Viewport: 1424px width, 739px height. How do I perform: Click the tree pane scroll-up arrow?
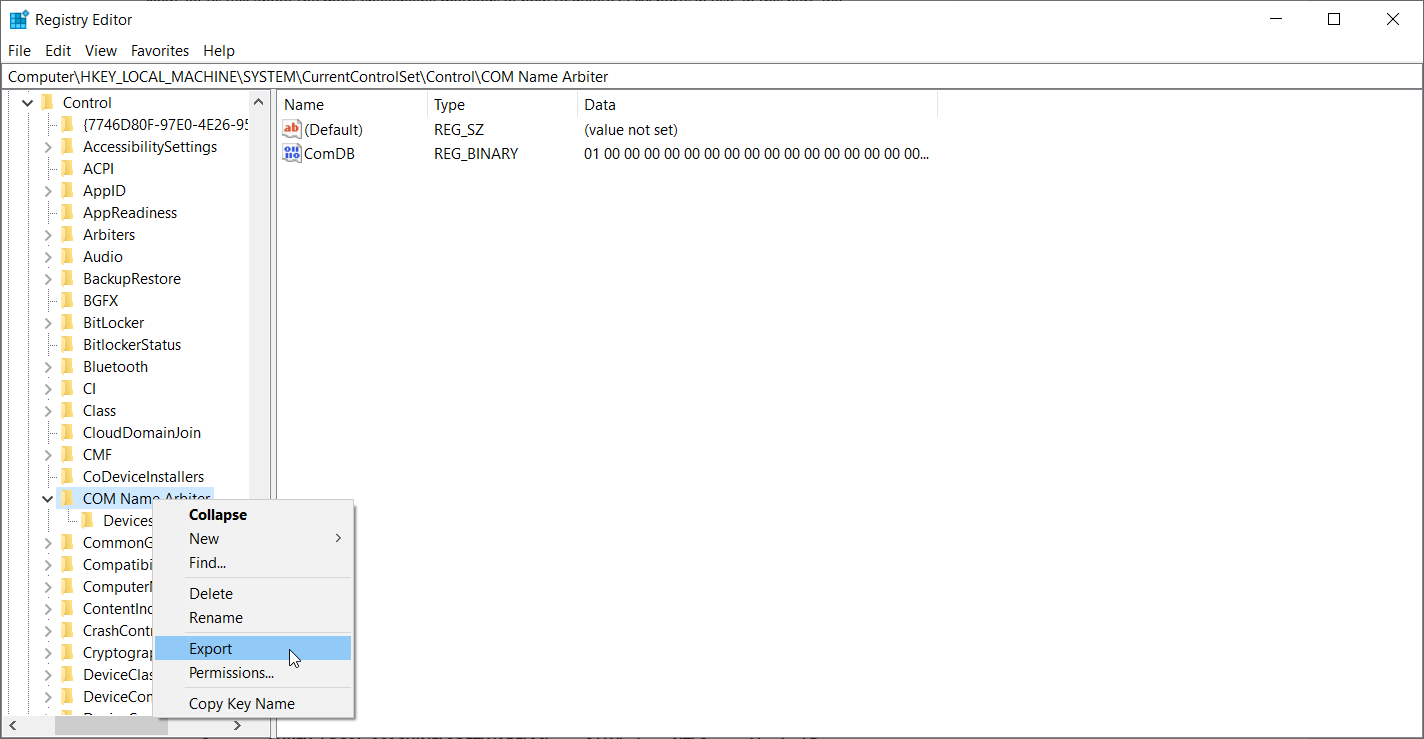[259, 102]
